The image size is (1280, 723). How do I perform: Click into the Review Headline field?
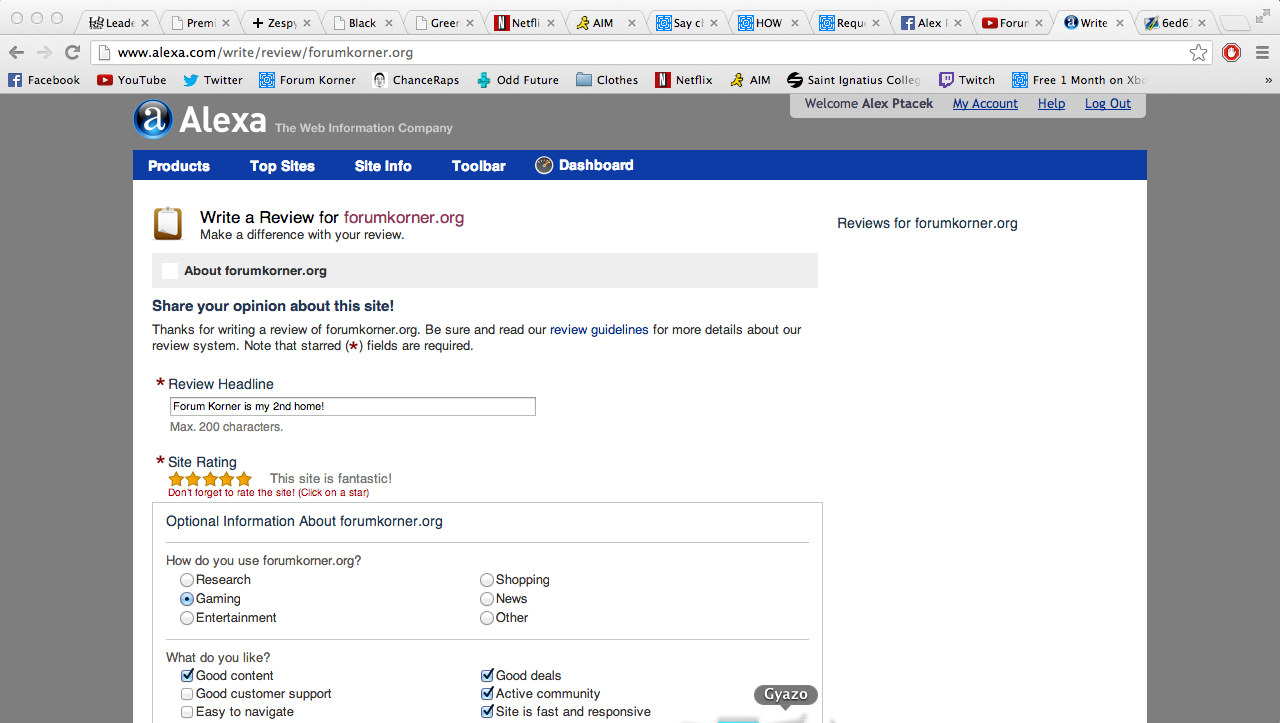353,406
